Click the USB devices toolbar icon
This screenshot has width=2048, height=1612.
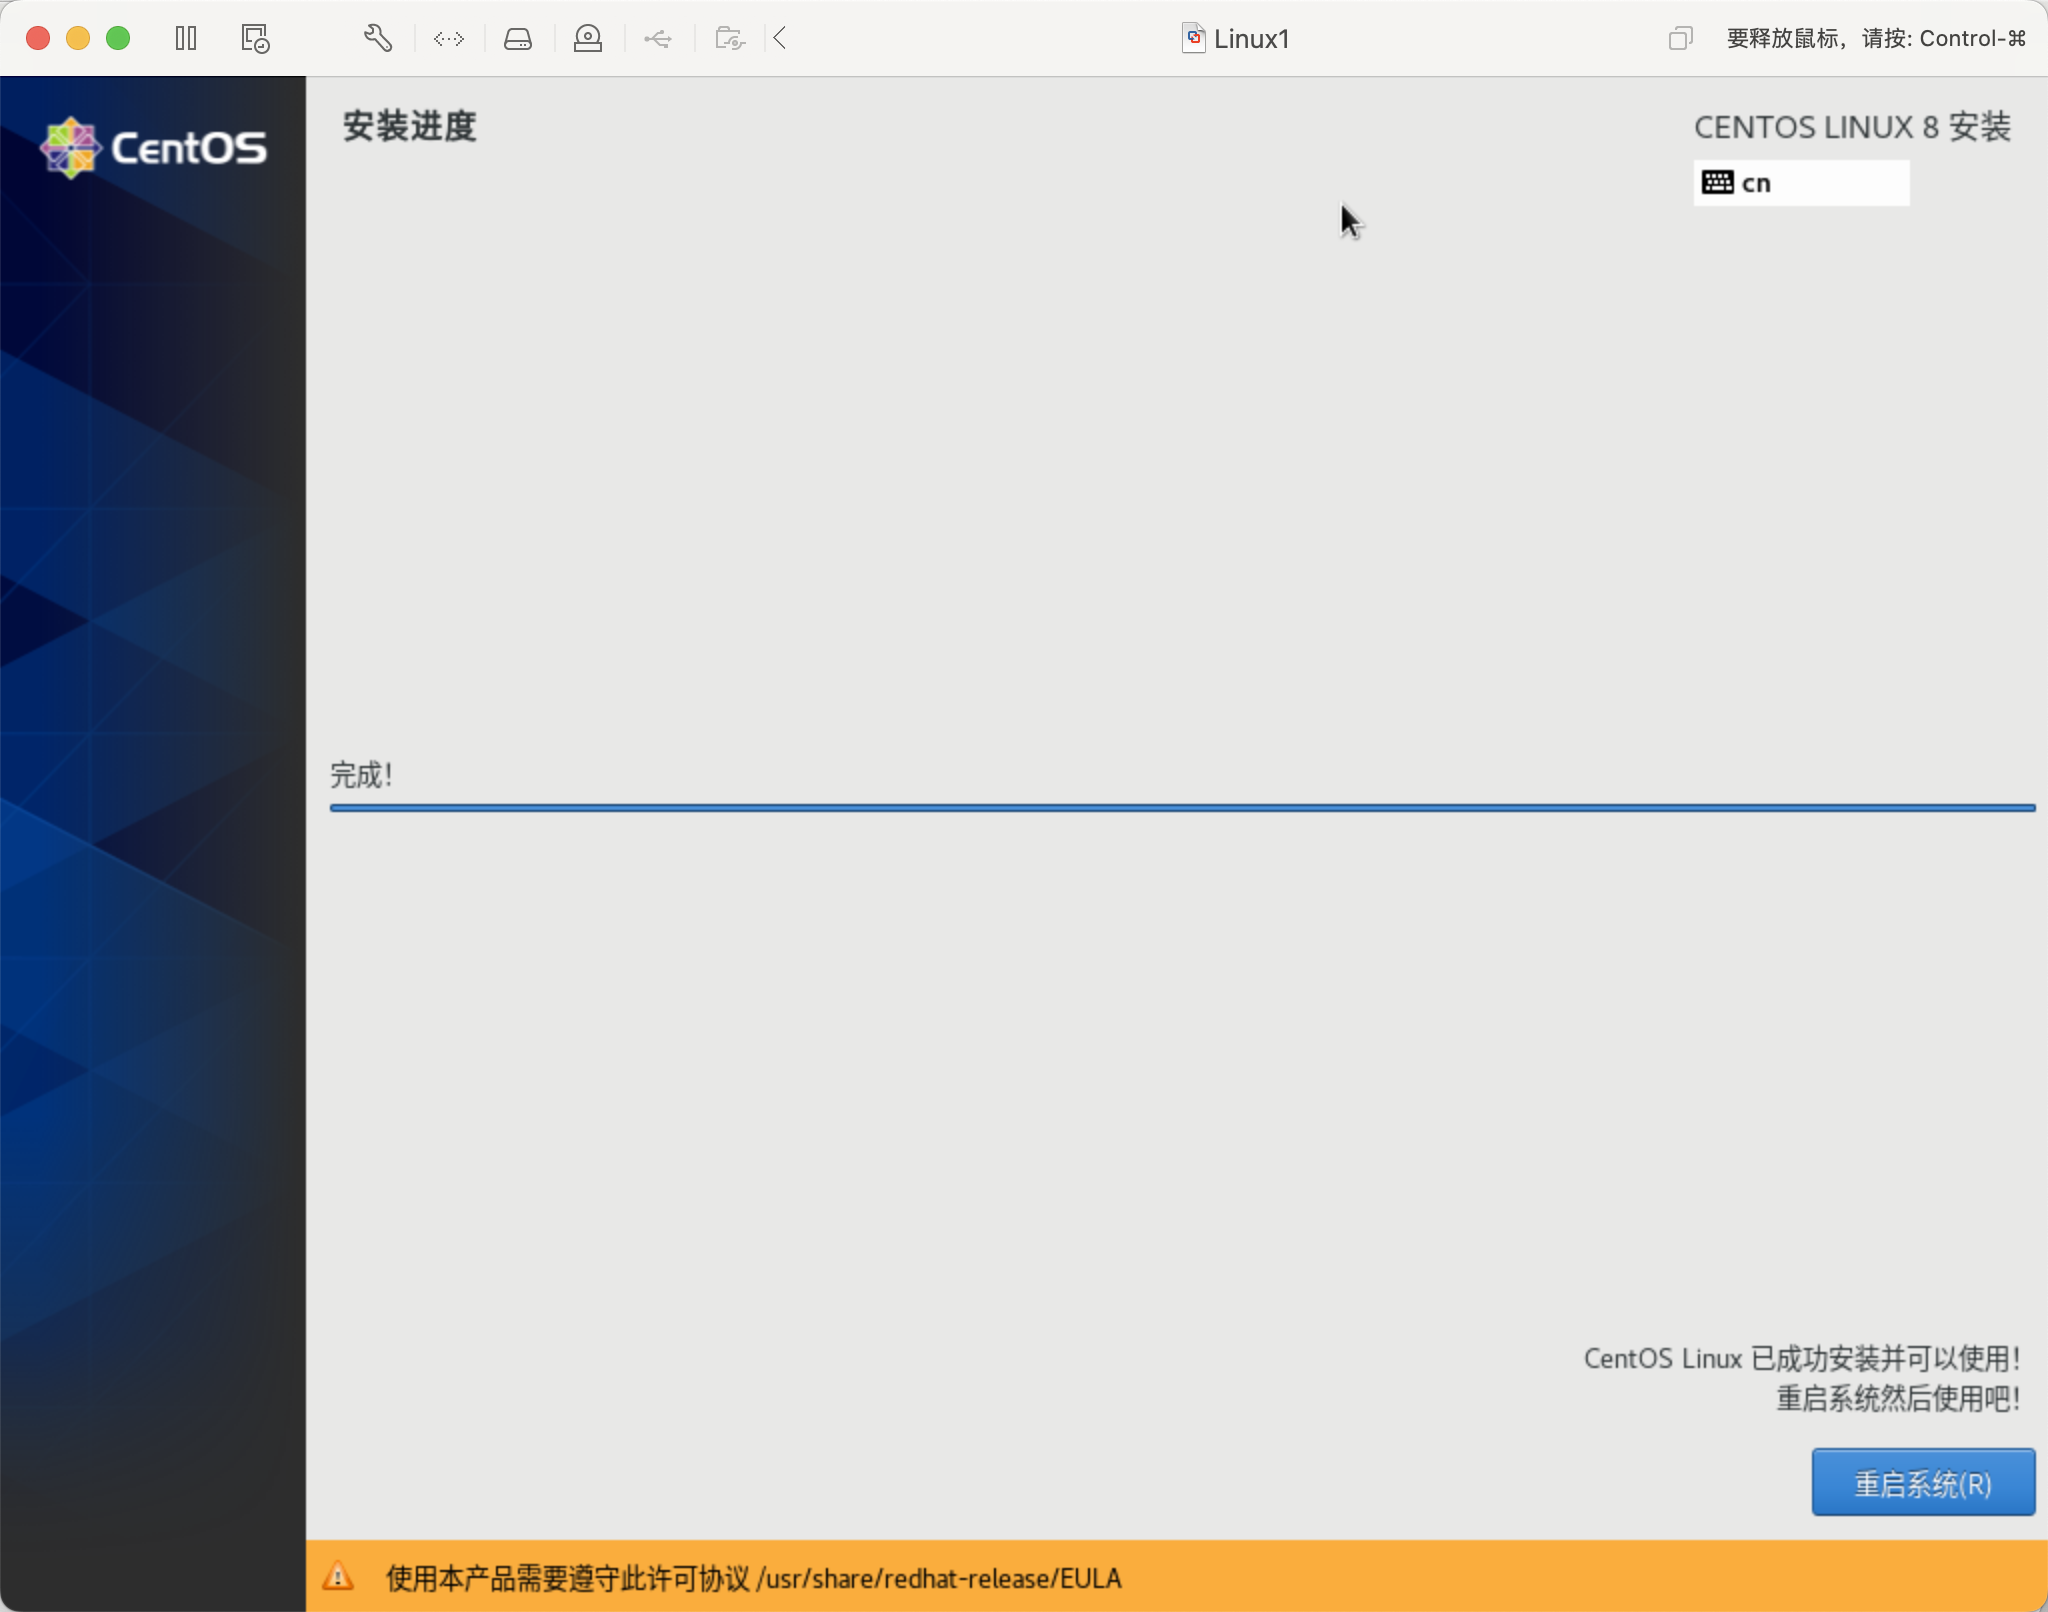click(658, 39)
